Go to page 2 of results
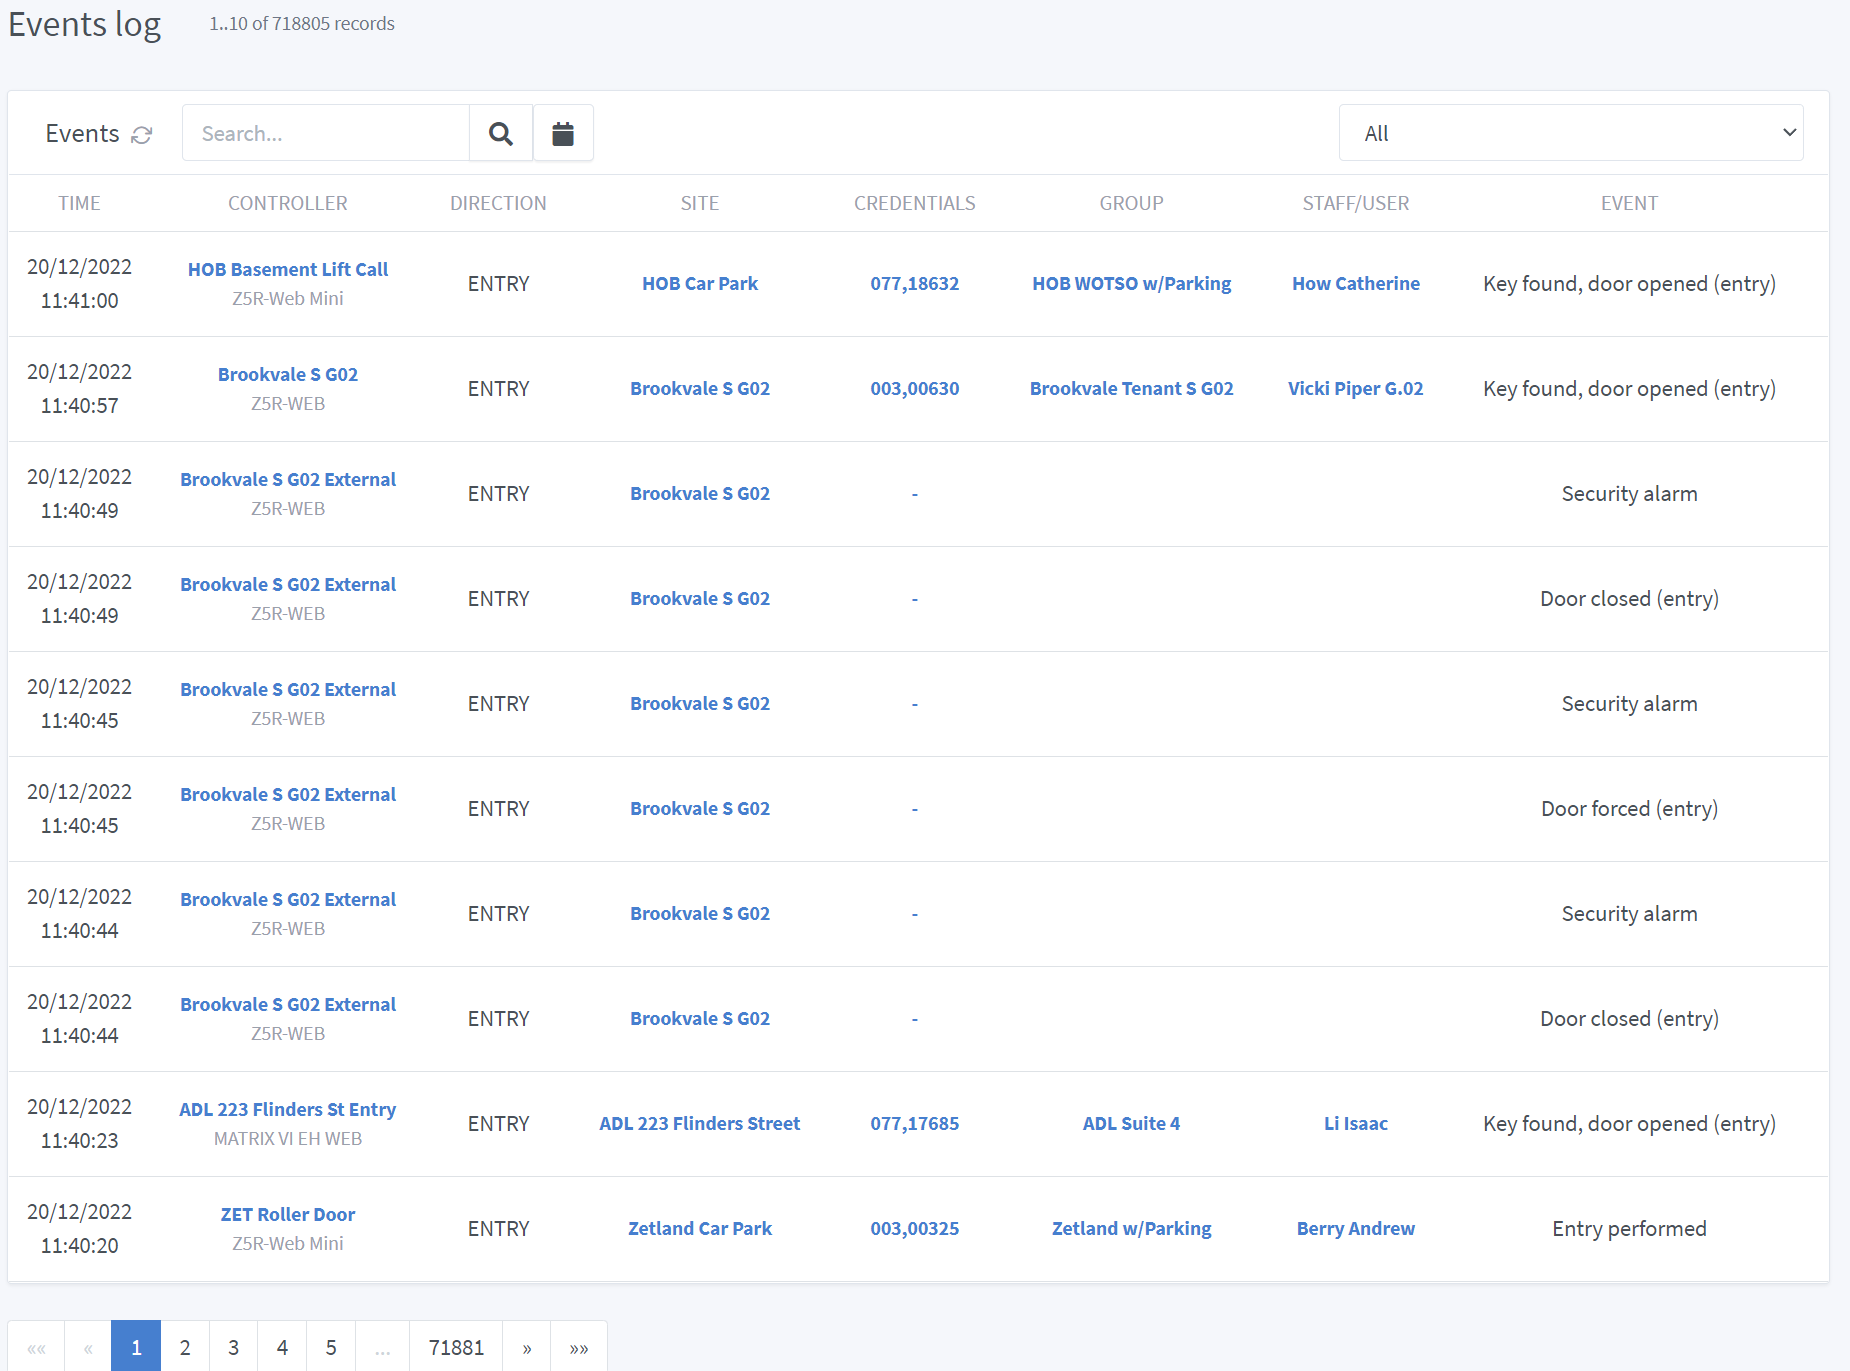 coord(185,1347)
